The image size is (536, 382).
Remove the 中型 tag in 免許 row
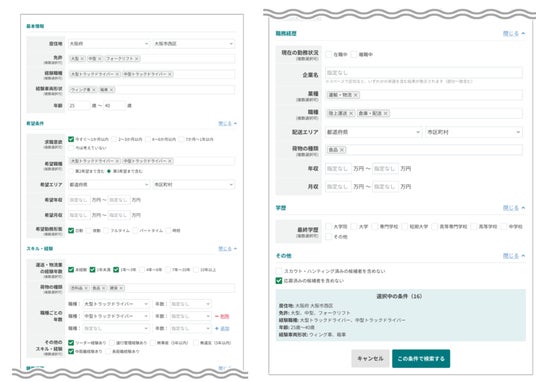(x=100, y=59)
